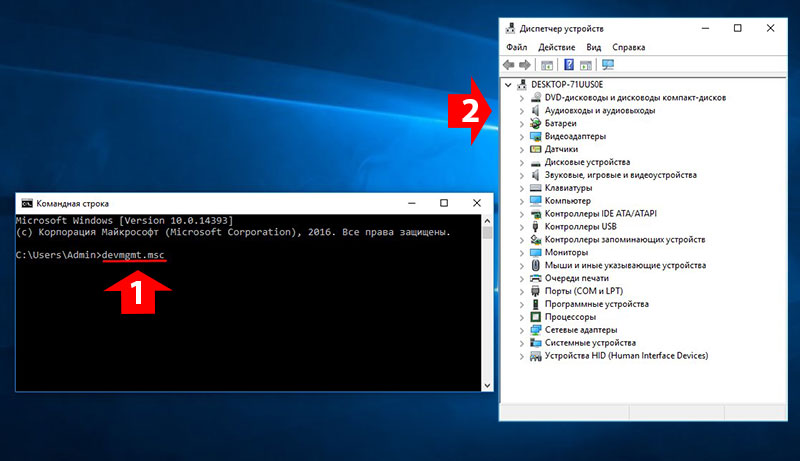Click the Forward arrow in Device Manager toolbar
Screen dimensions: 800x461
coord(524,65)
